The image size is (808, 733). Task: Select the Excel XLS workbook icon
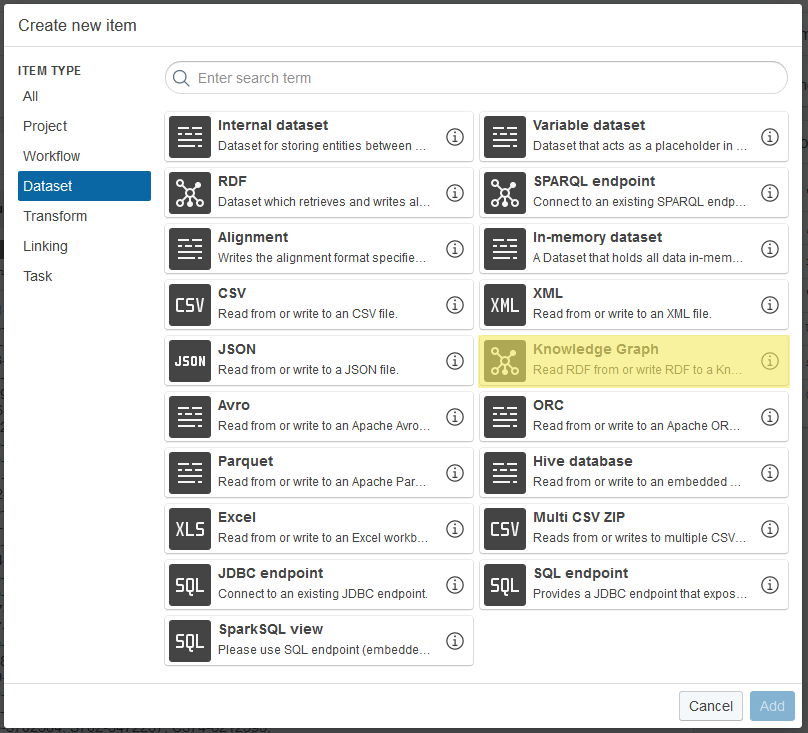[x=189, y=529]
